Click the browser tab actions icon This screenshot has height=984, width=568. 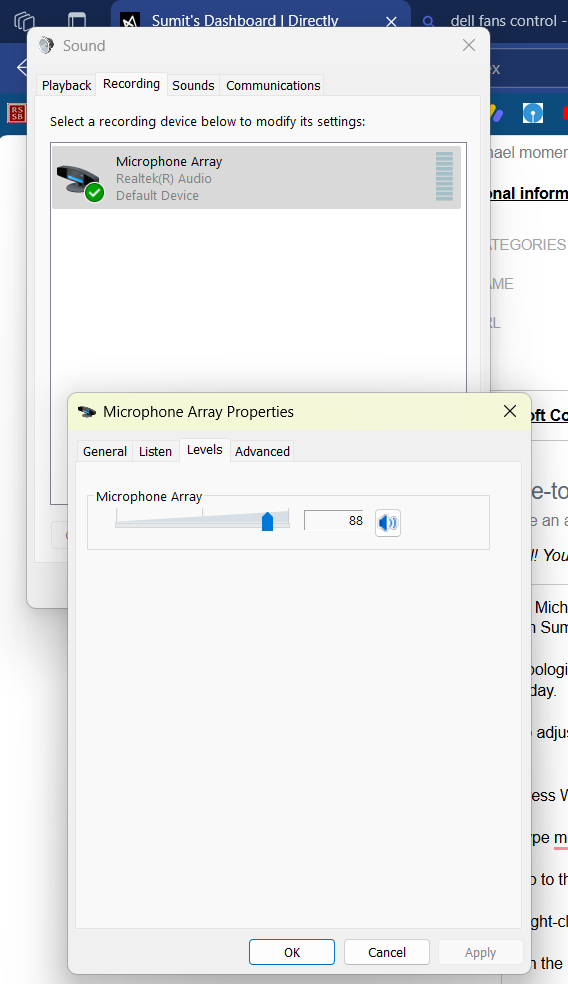pos(77,21)
